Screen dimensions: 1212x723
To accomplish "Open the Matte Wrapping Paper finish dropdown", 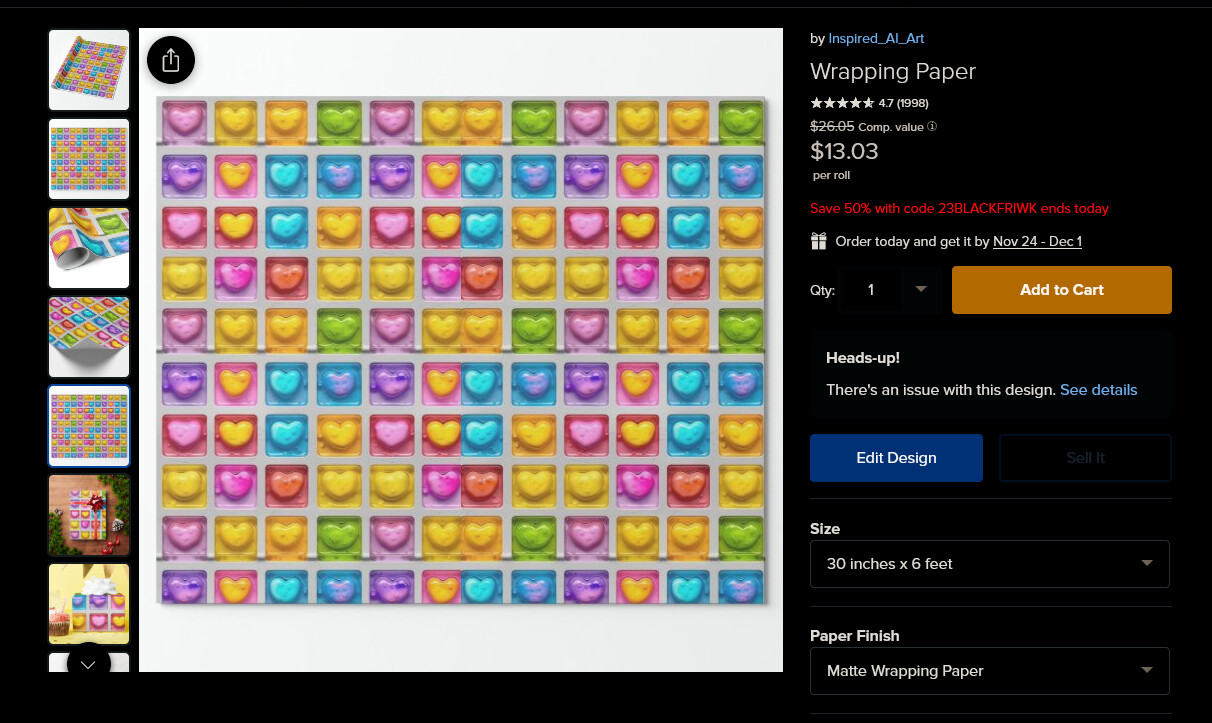I will [x=990, y=671].
